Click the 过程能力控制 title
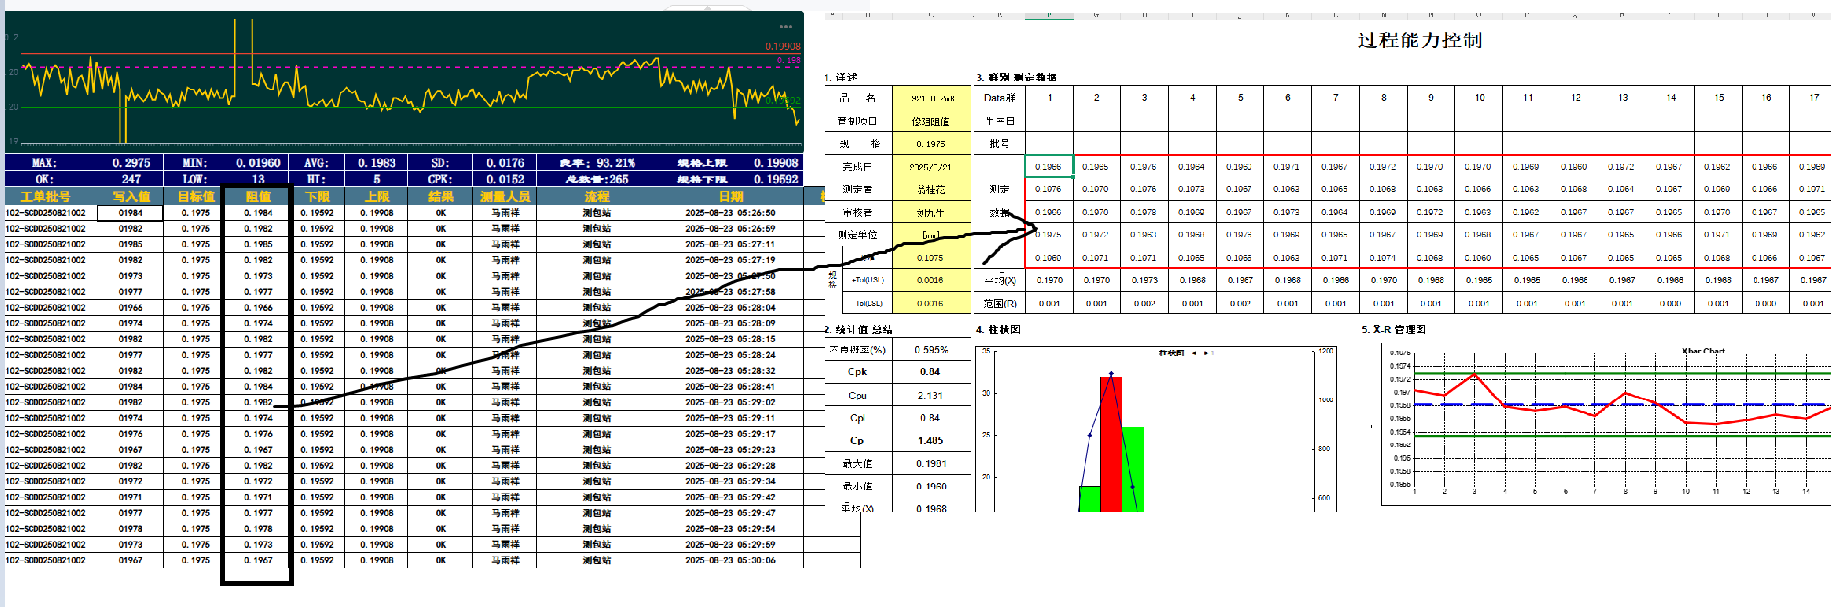1831x607 pixels. pyautogui.click(x=1419, y=41)
